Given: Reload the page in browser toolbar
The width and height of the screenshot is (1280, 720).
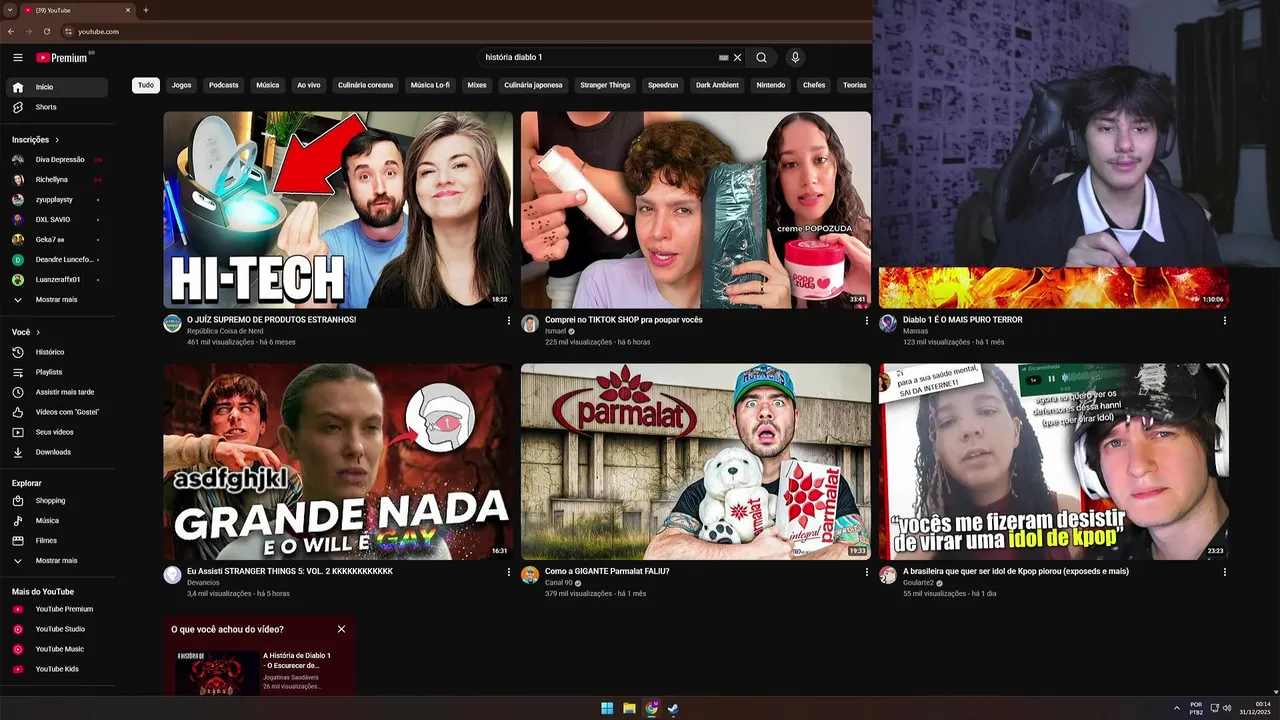Looking at the screenshot, I should (x=46, y=31).
